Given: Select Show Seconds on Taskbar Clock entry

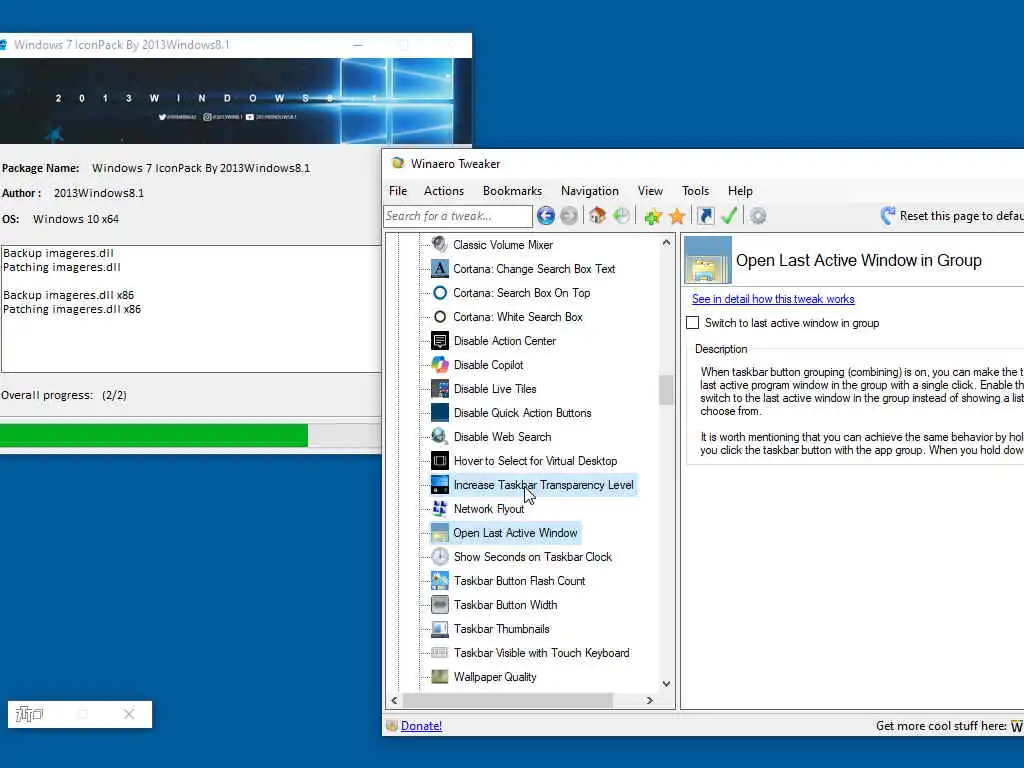Looking at the screenshot, I should 533,556.
